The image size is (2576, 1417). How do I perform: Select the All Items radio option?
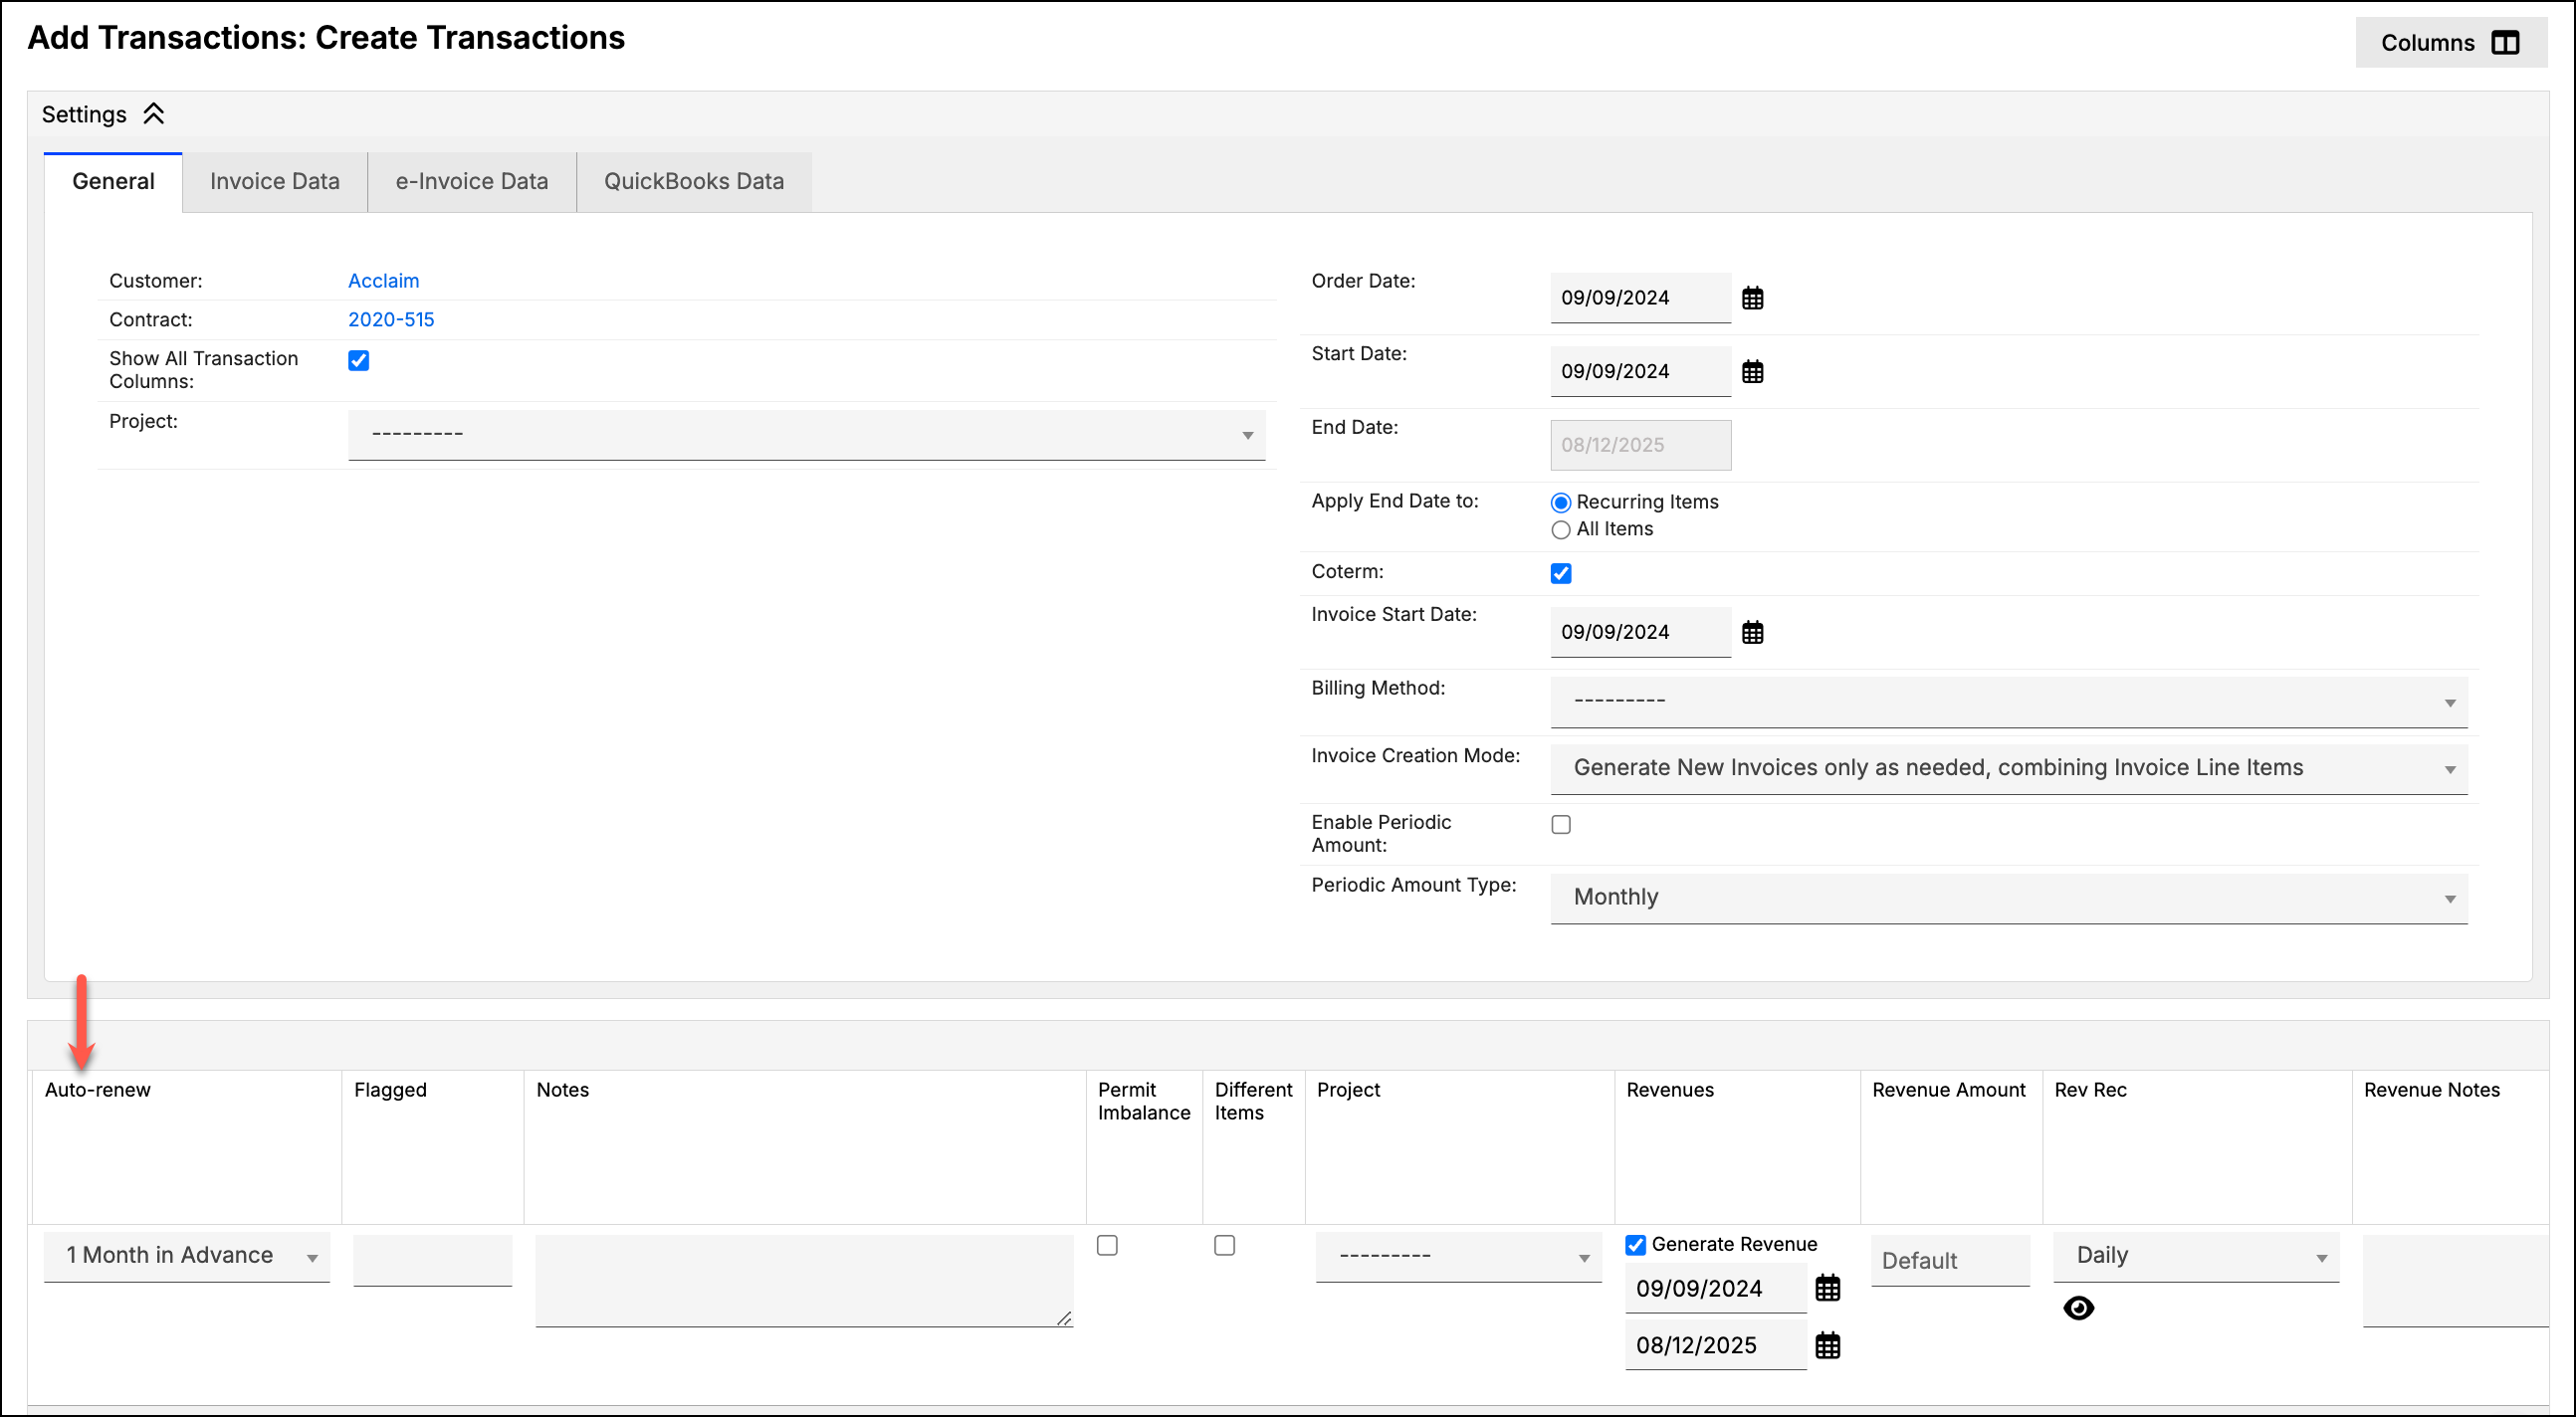pos(1560,530)
